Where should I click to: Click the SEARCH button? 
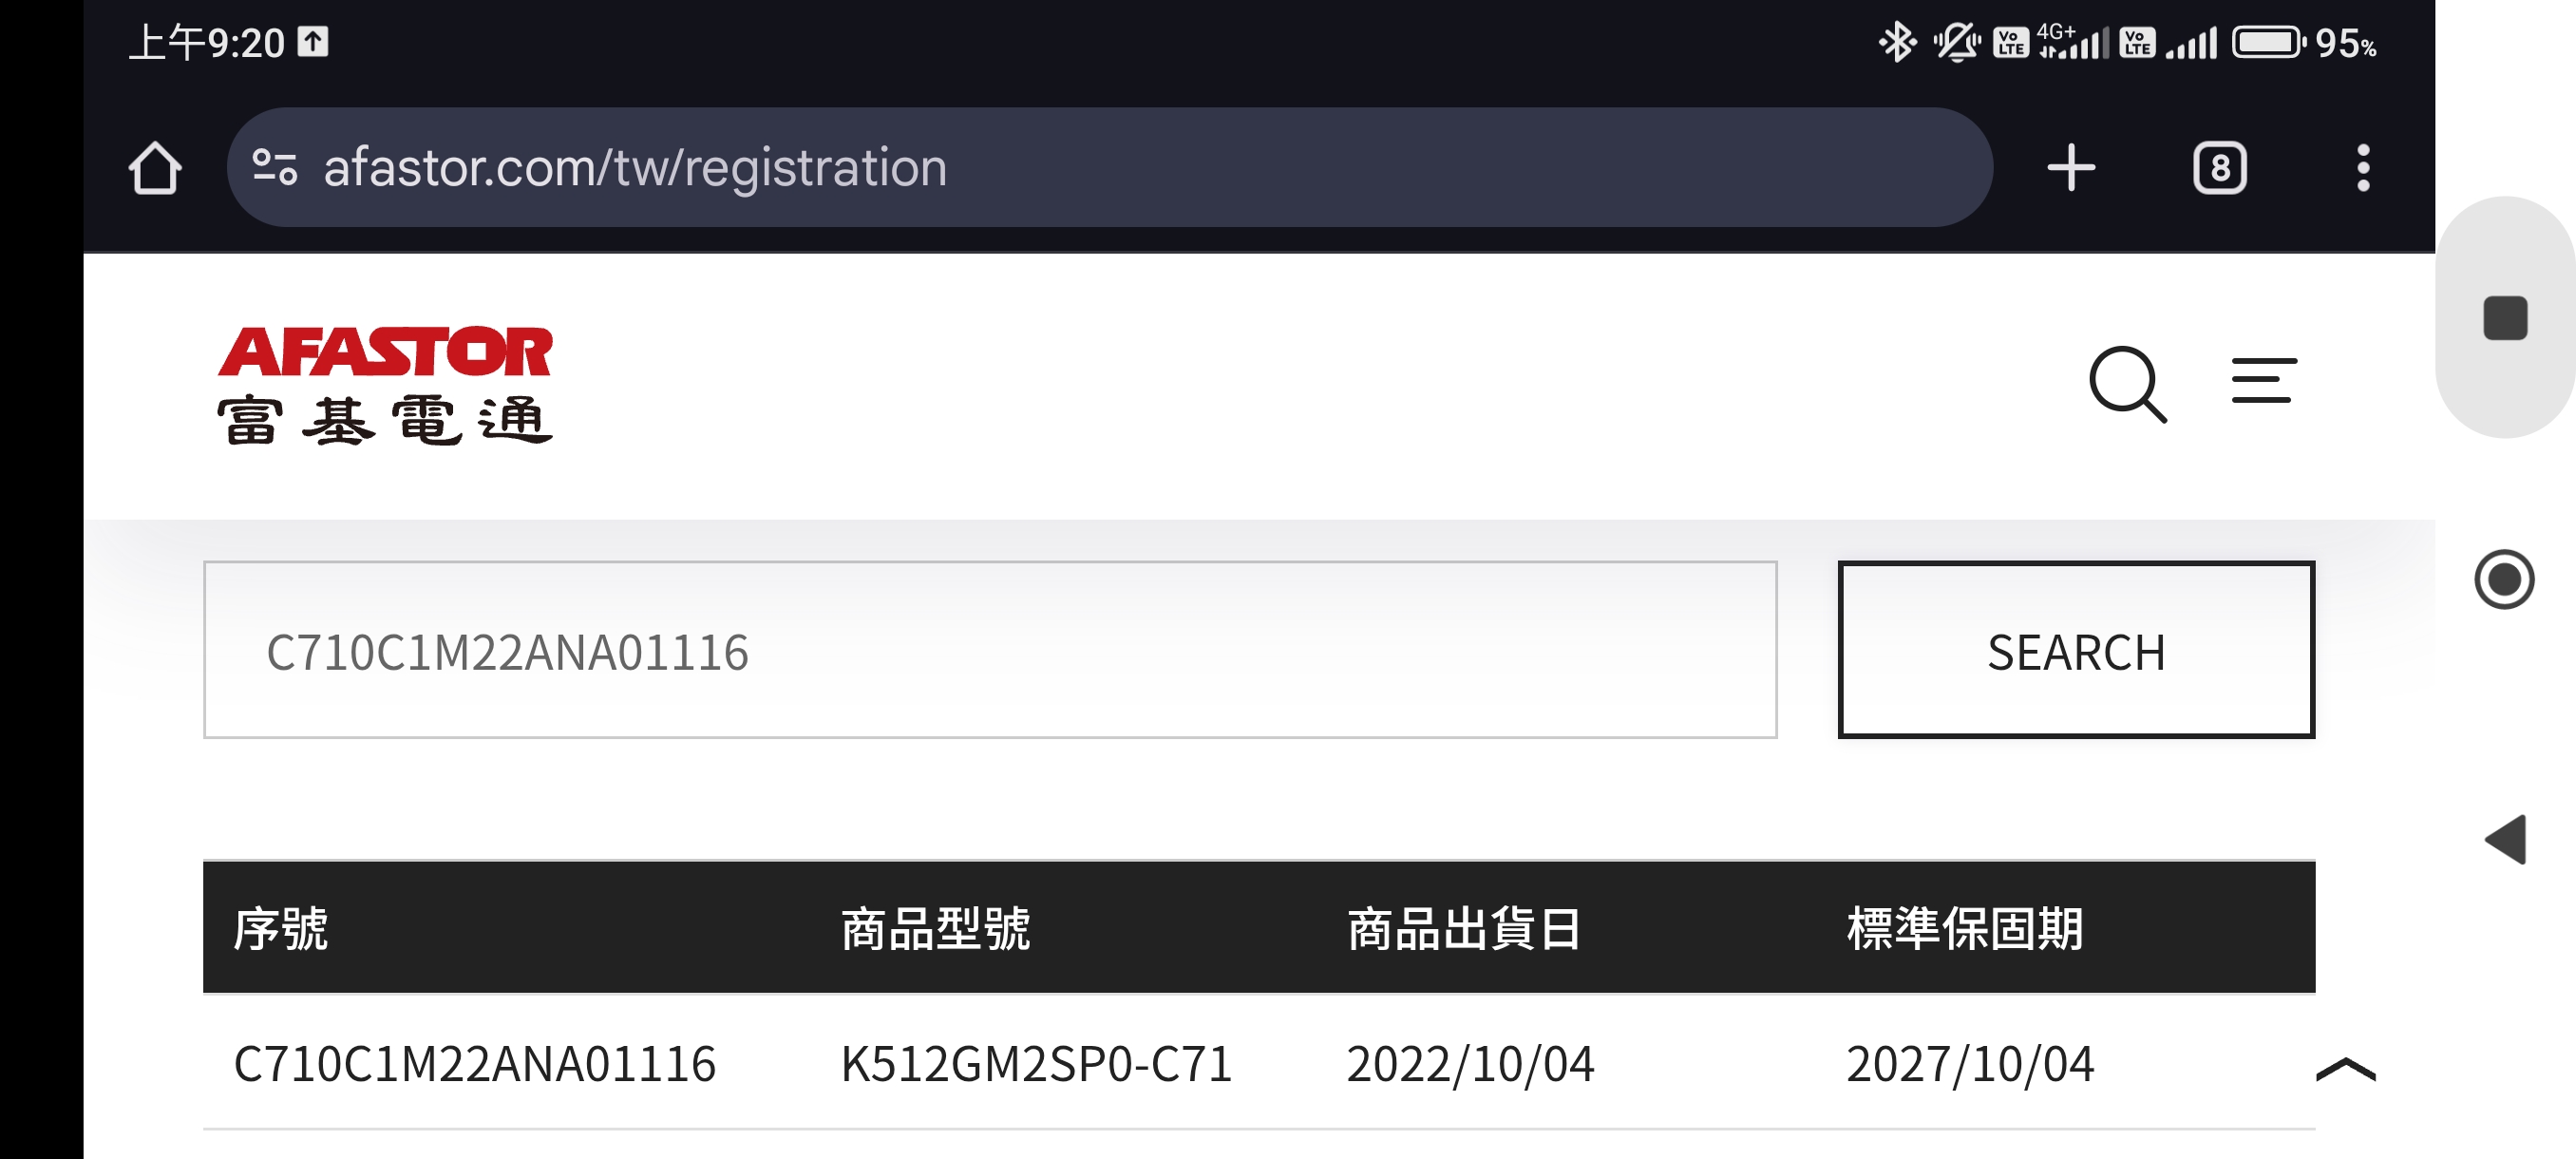[x=2076, y=650]
